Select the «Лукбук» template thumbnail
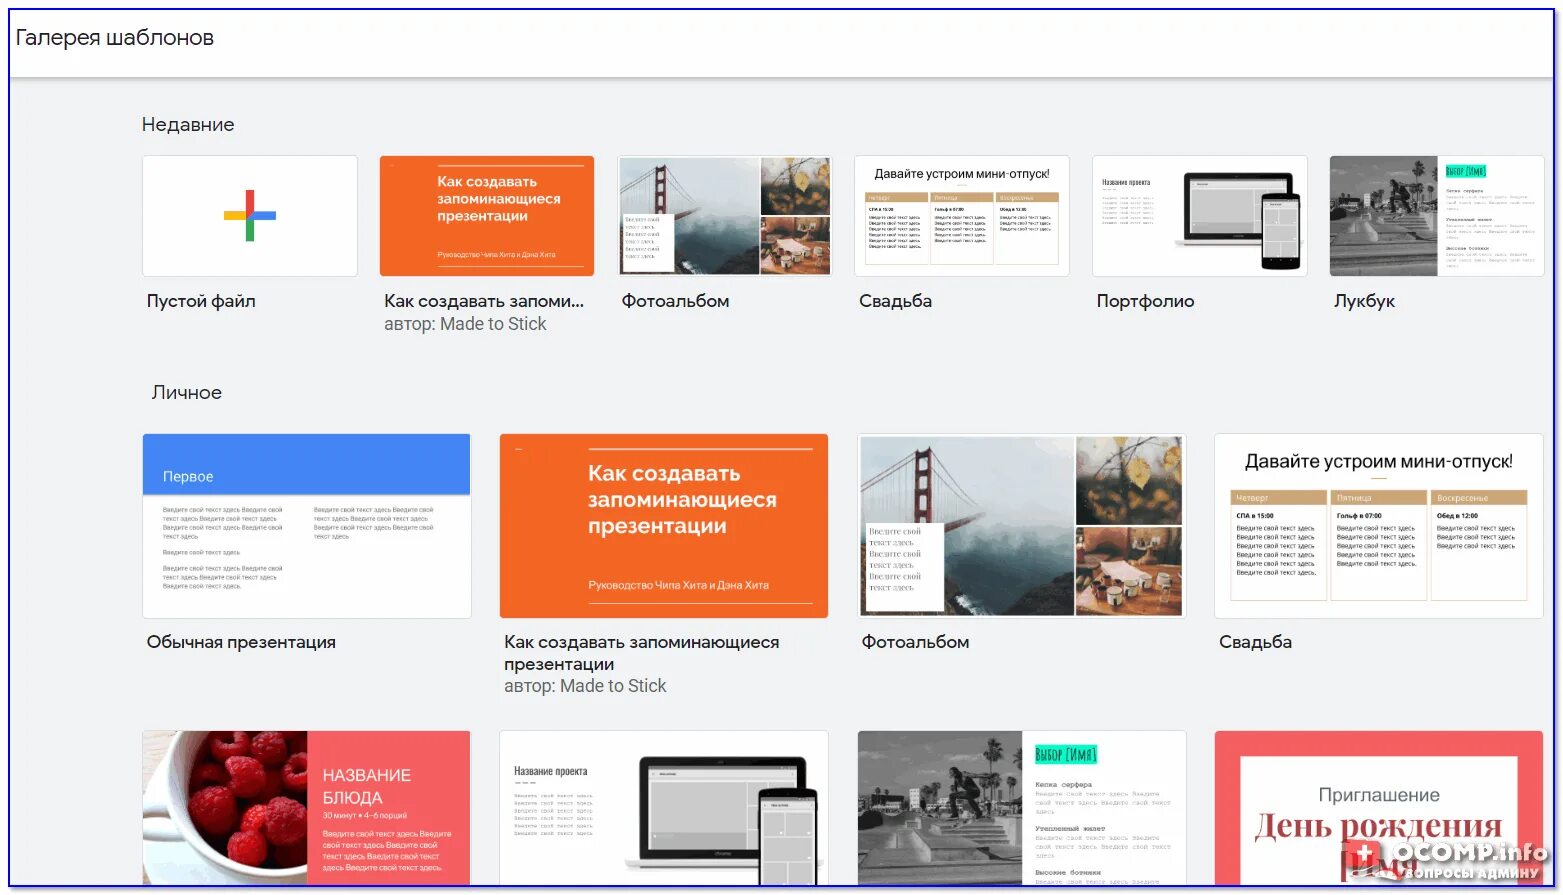Image resolution: width=1563 pixels, height=895 pixels. (x=1436, y=215)
